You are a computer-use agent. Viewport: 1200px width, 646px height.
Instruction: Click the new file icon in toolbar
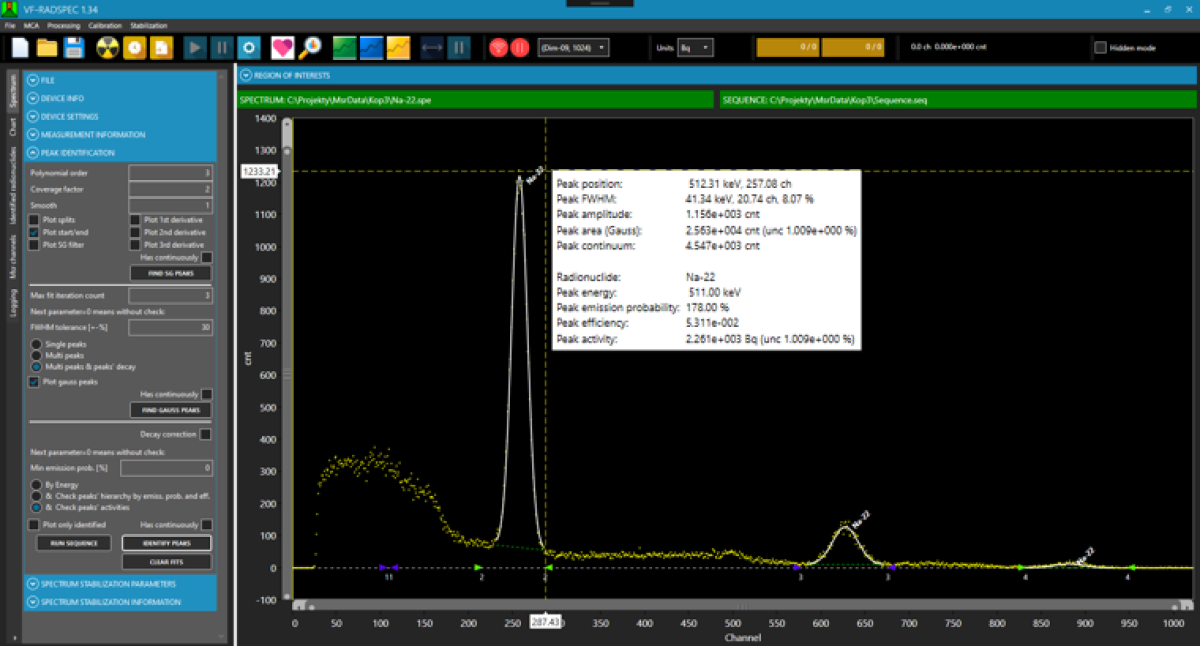point(20,47)
